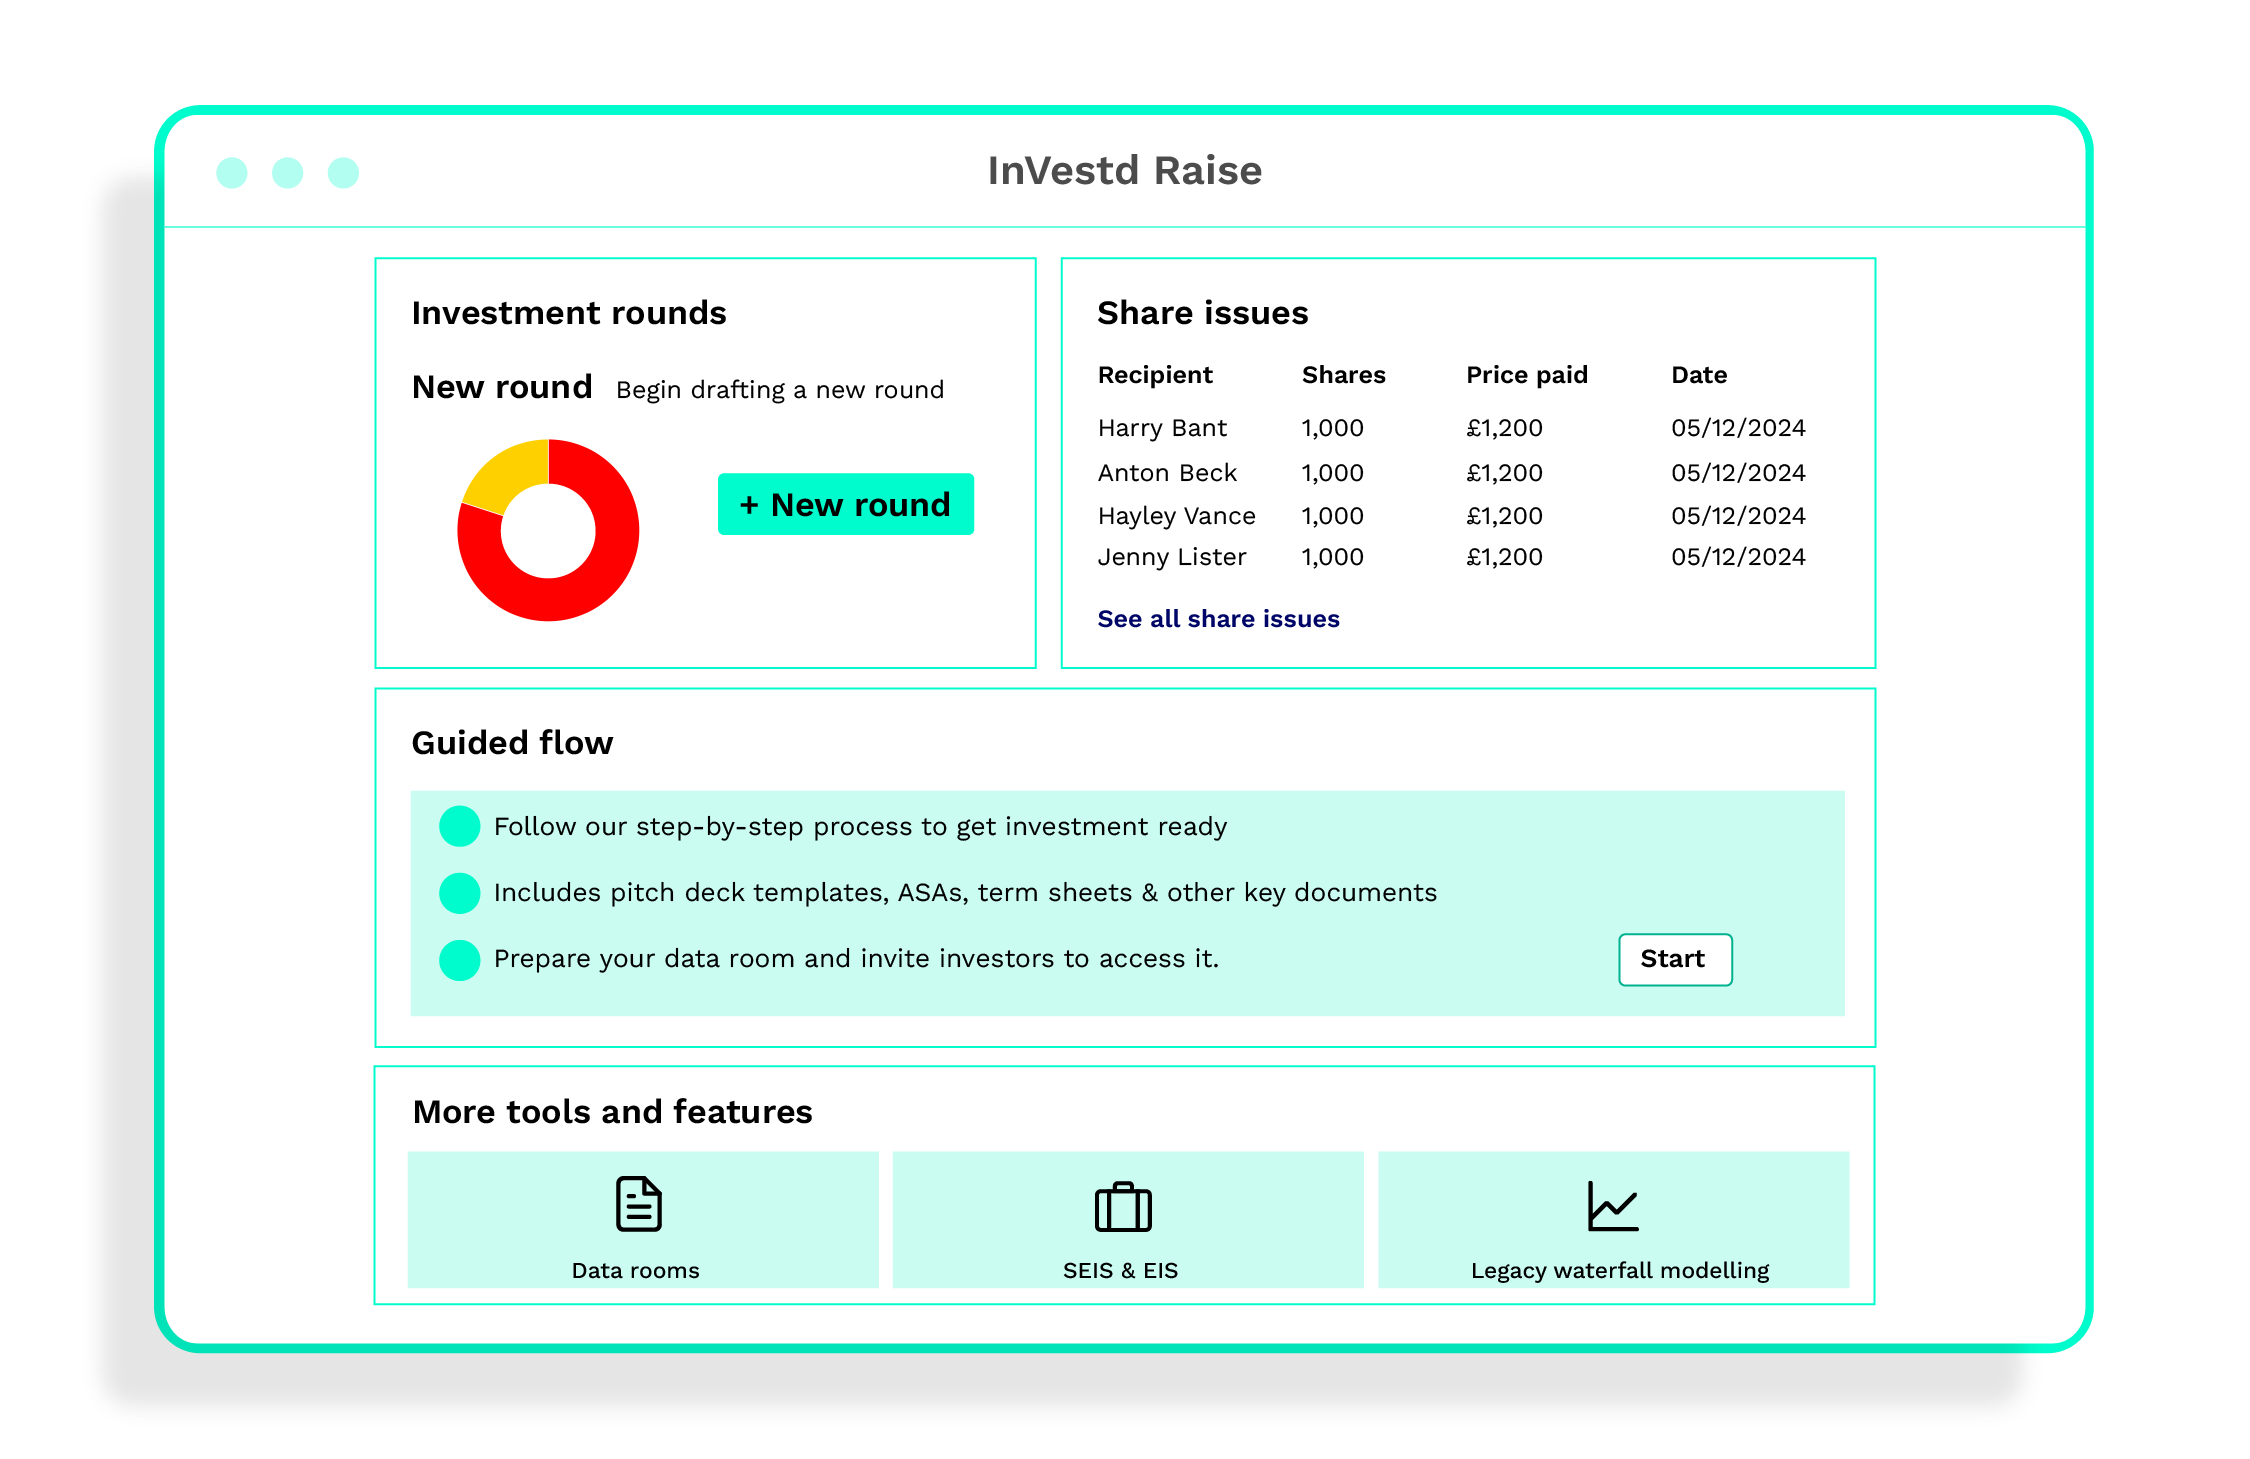Click bullet beside 'Prepare your data room'
Screen dimensions: 2250x1459
(460, 959)
